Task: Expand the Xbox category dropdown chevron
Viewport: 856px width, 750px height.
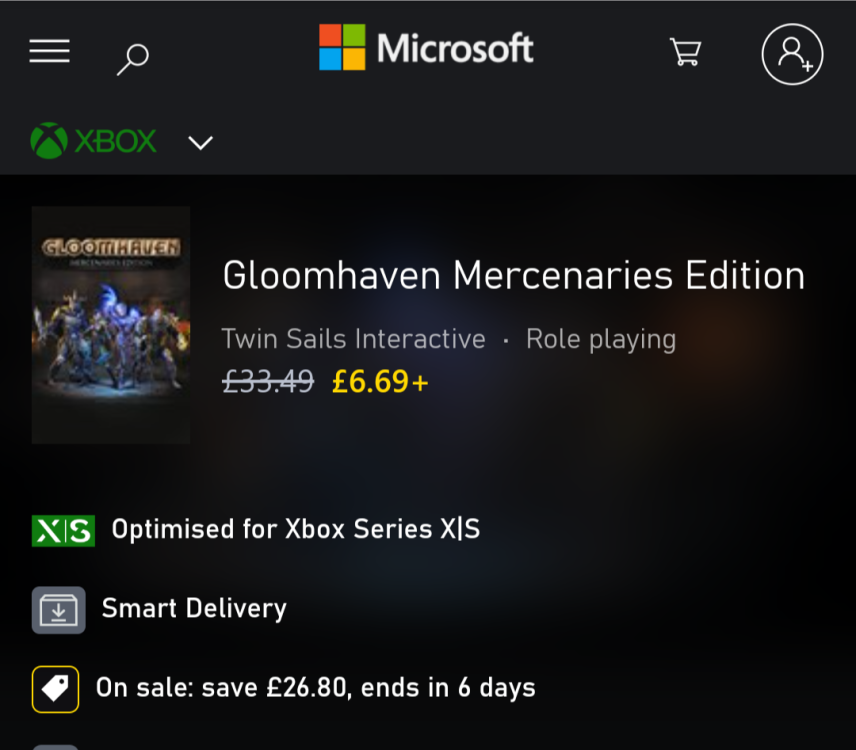Action: (200, 143)
